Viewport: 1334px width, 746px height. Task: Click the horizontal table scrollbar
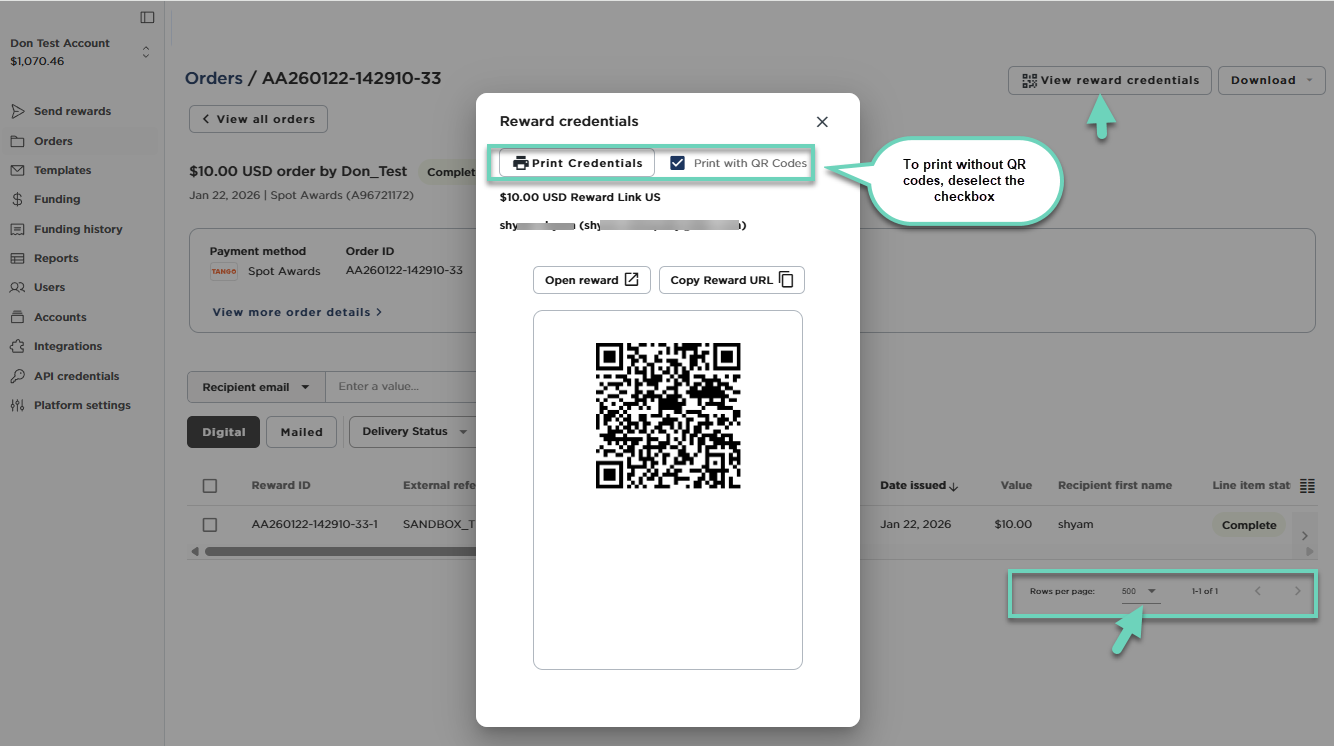coord(340,551)
